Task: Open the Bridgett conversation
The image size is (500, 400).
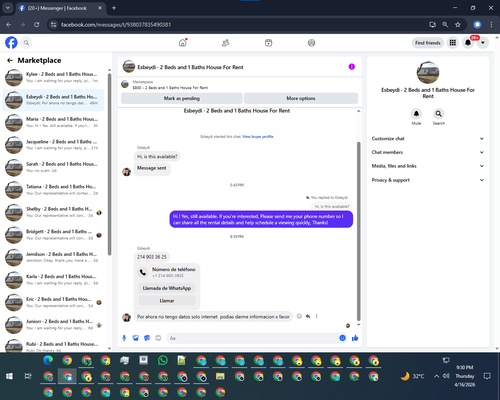Action: (53, 235)
